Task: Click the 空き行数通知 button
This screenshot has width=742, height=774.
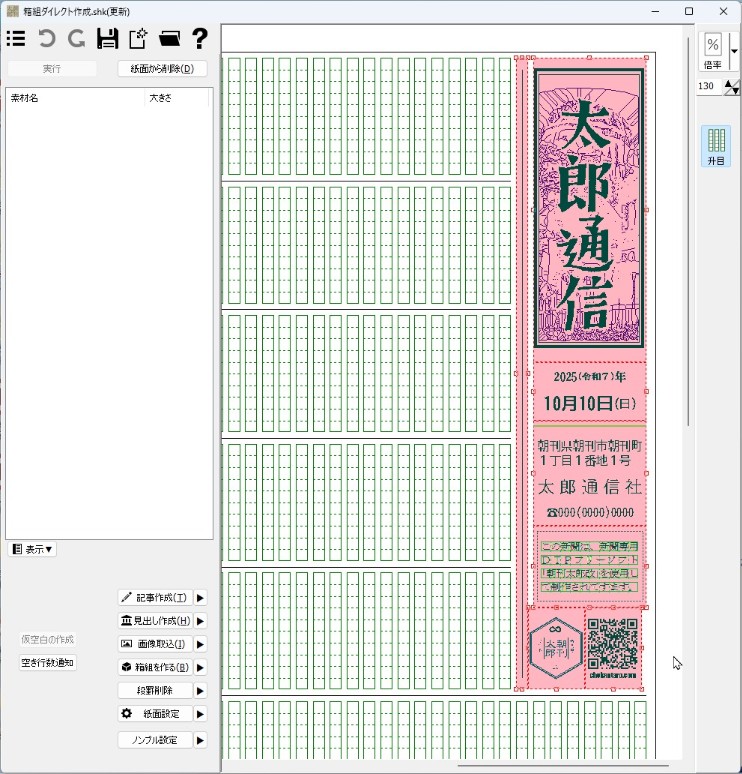Action: 48,662
